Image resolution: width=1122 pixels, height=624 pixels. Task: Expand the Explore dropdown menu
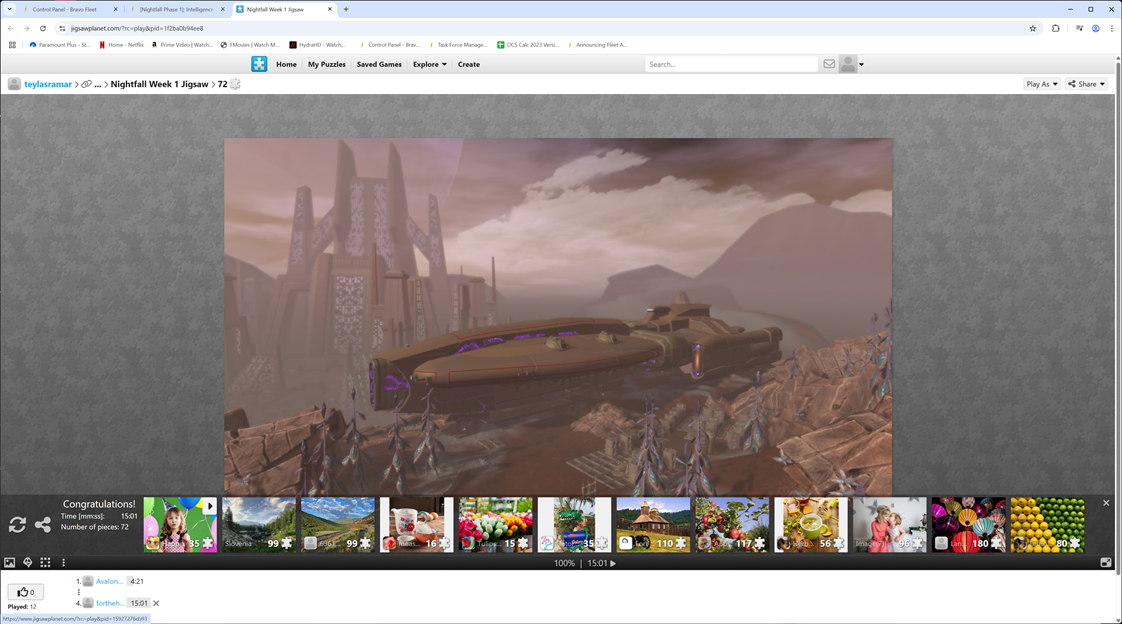429,64
